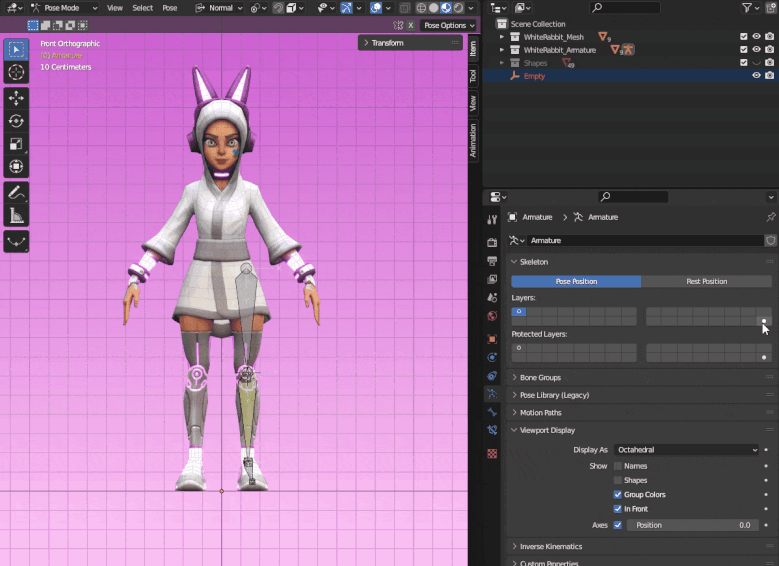Expand the WhiteRabbit_Armature collection tree
The height and width of the screenshot is (566, 779).
[x=502, y=50]
